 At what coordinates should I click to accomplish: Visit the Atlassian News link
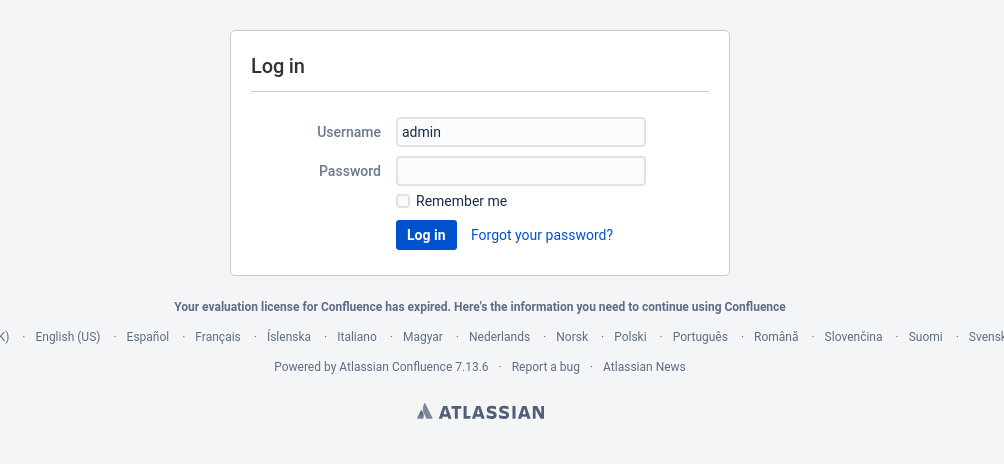coord(644,367)
